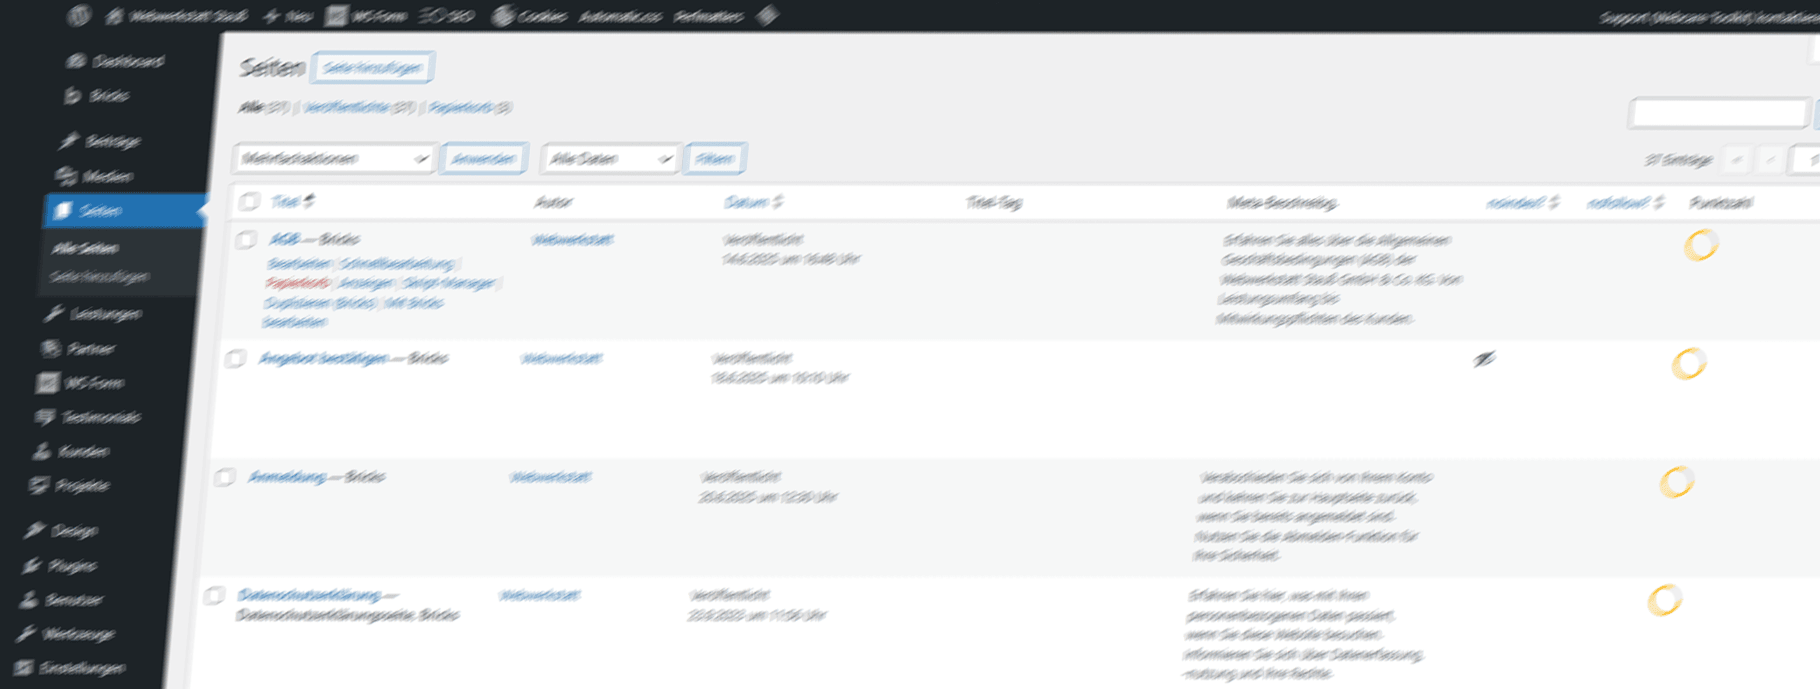Screen dimensions: 1820x689
Task: Open Projekte in the sidebar
Action: click(68, 486)
